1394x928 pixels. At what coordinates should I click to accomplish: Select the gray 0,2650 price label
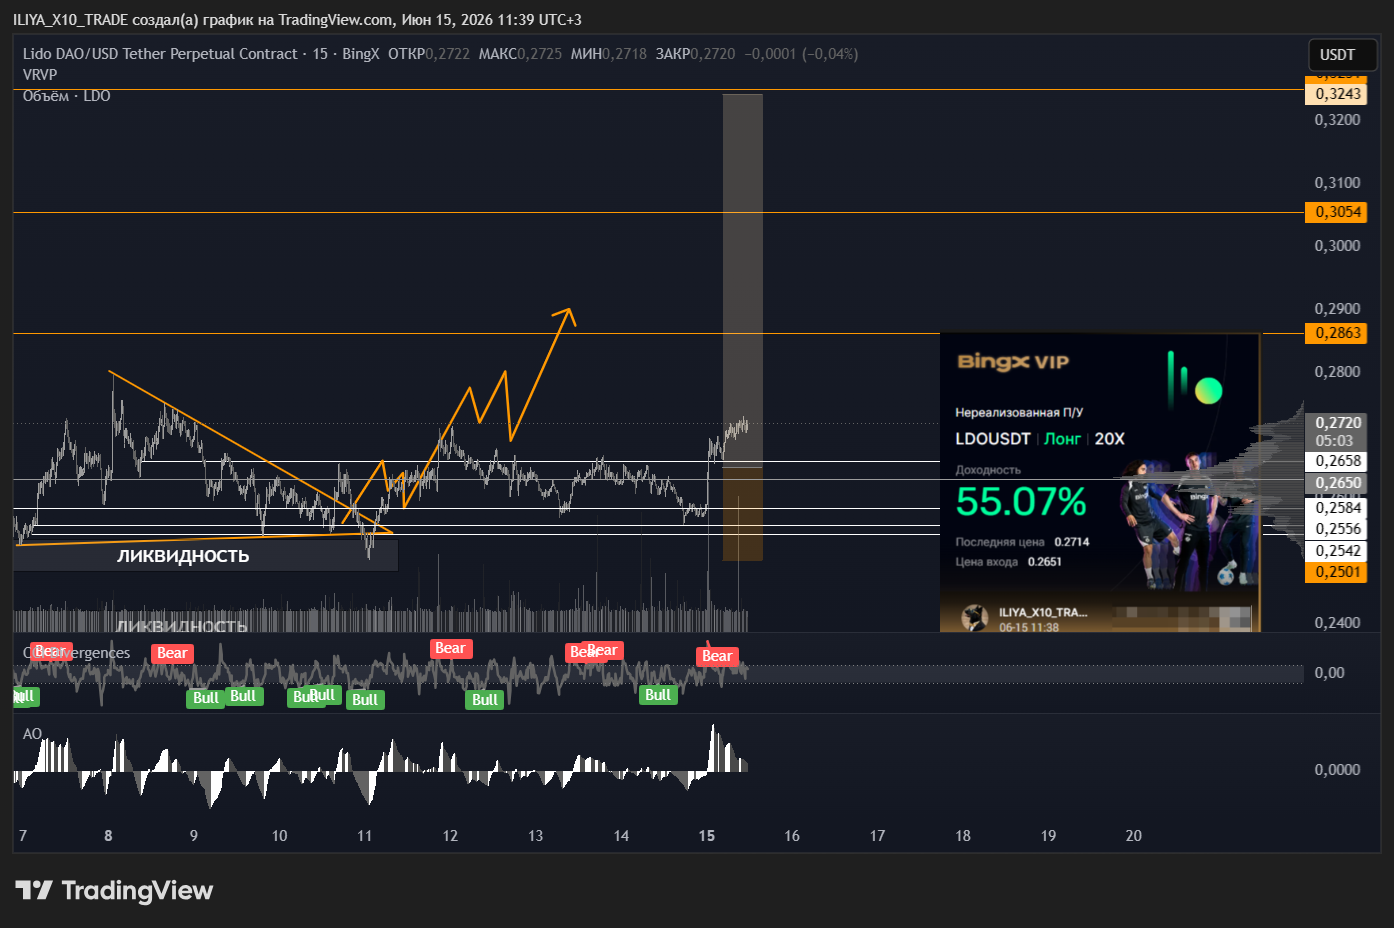1338,483
